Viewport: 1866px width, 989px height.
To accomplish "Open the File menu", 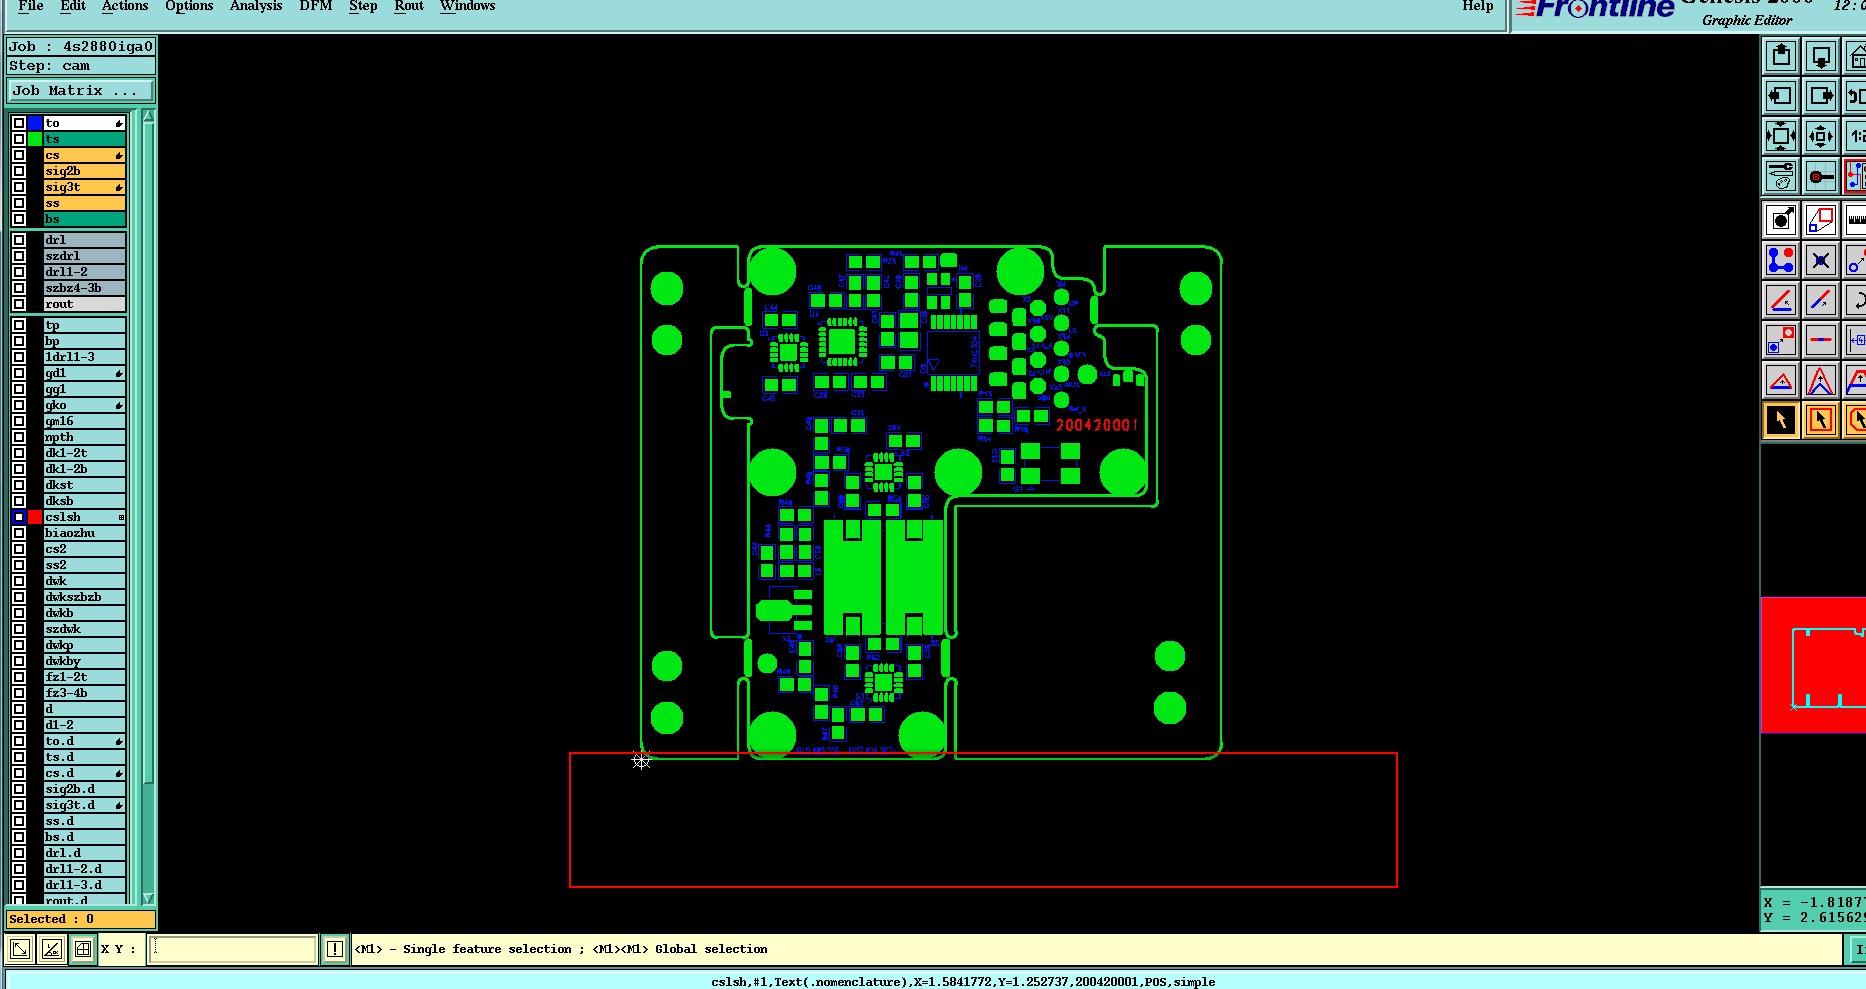I will [31, 7].
